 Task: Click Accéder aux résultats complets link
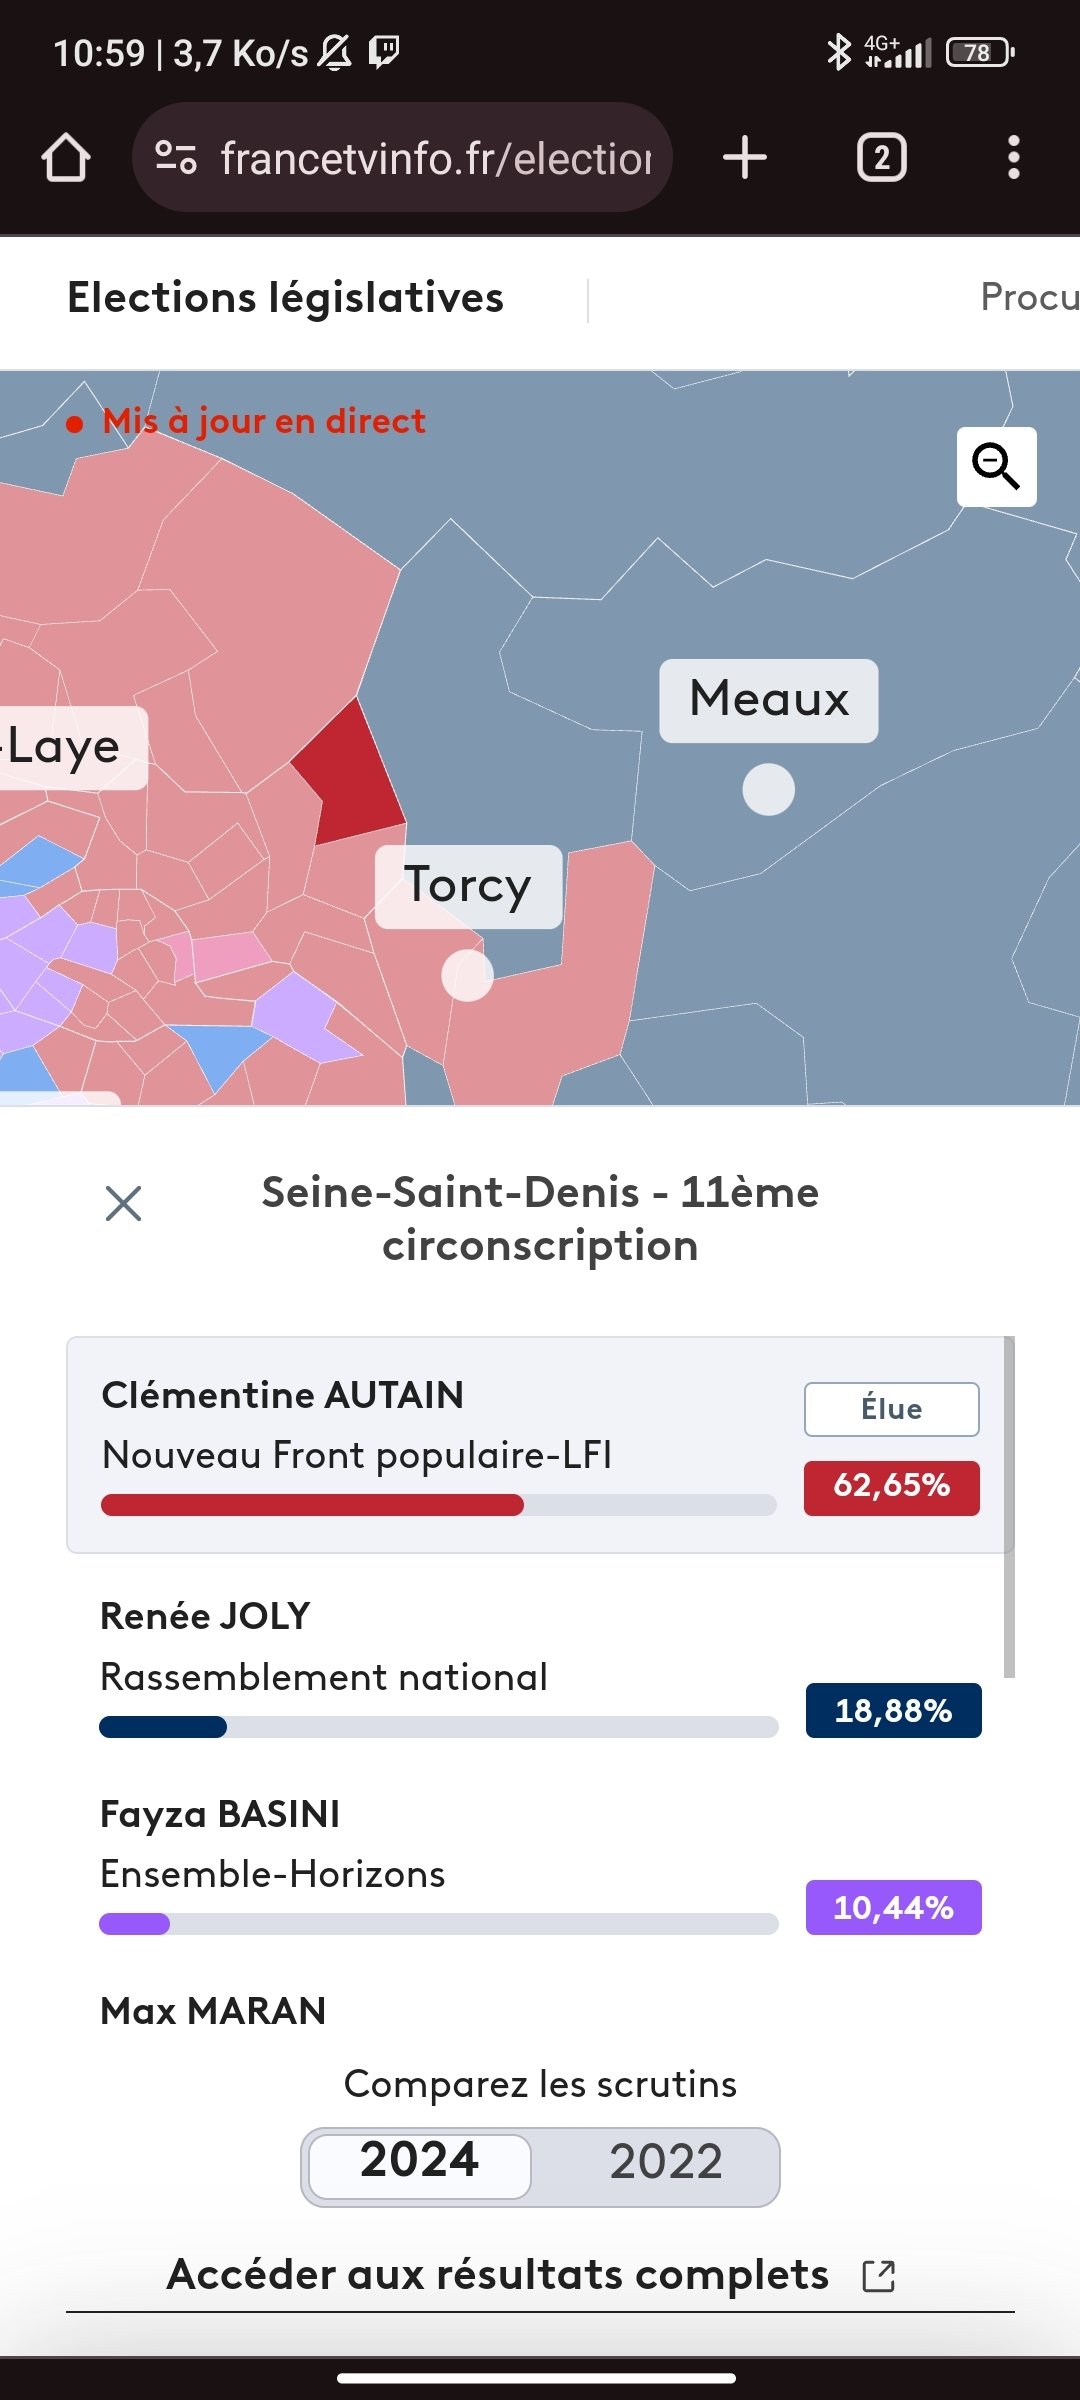point(498,2275)
